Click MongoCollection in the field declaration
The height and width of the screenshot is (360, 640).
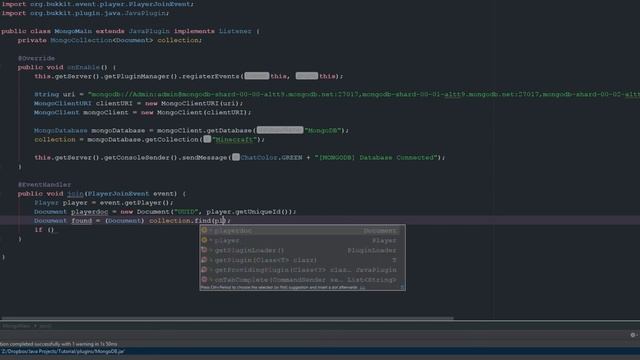point(81,40)
